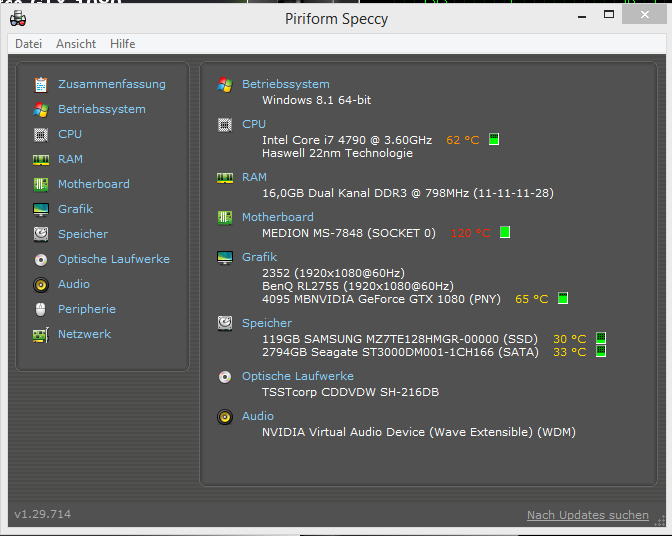672x536 pixels.
Task: Click the Zusammenfassung clipboard icon in the sidebar
Action: click(x=41, y=84)
